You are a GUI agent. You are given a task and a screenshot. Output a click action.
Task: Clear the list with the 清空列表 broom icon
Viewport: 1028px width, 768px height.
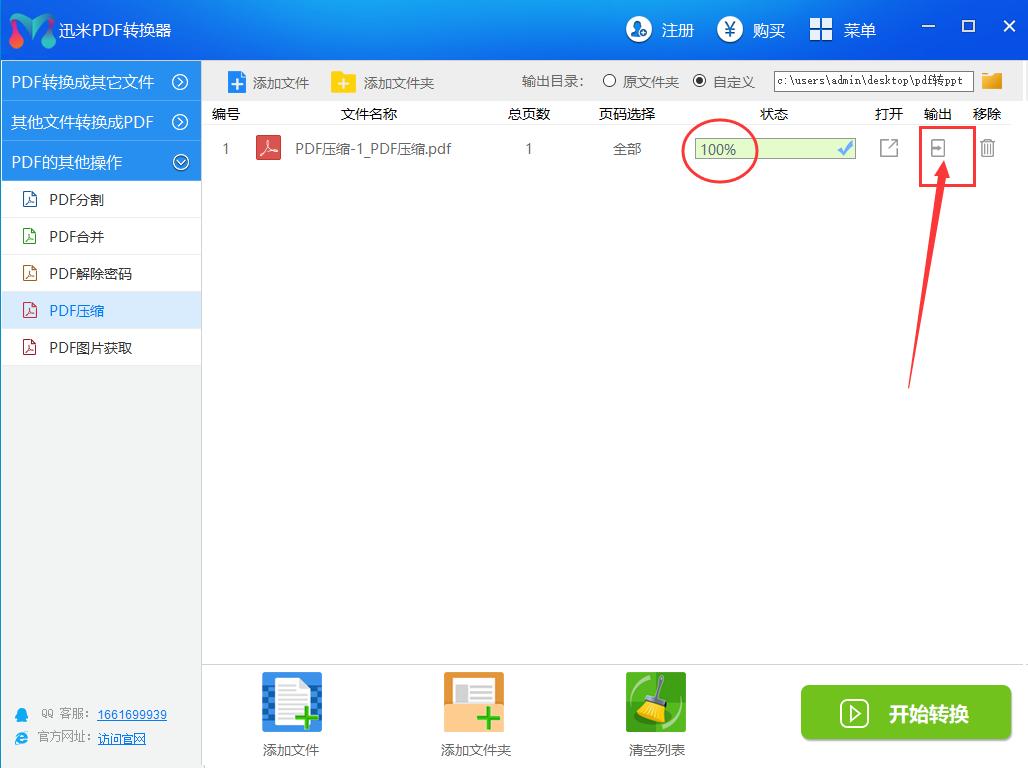click(x=655, y=702)
